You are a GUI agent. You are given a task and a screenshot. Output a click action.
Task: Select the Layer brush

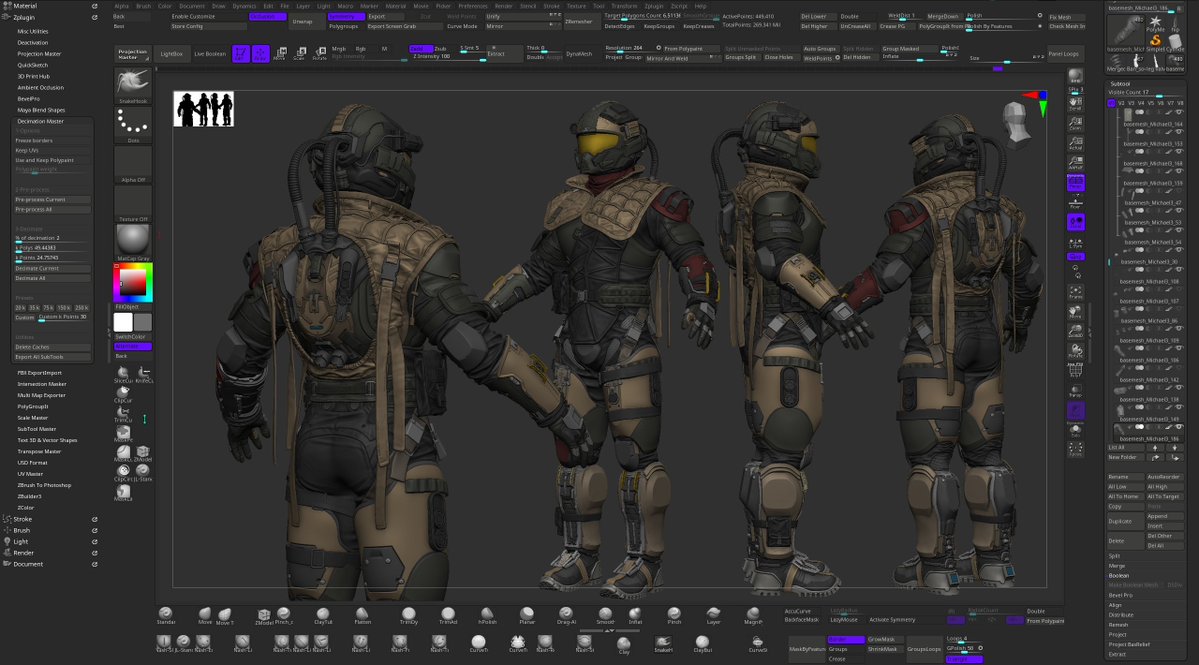tap(713, 615)
